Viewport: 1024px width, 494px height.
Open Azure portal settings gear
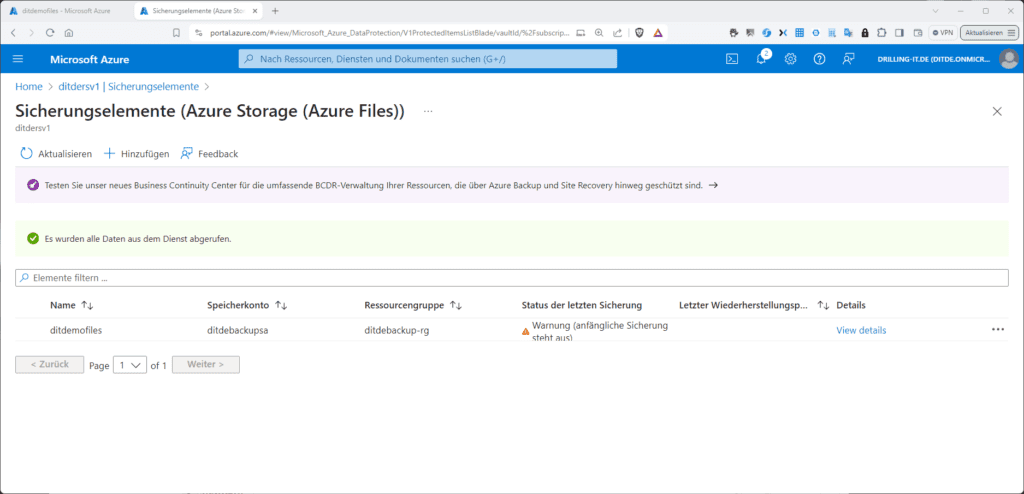(790, 59)
